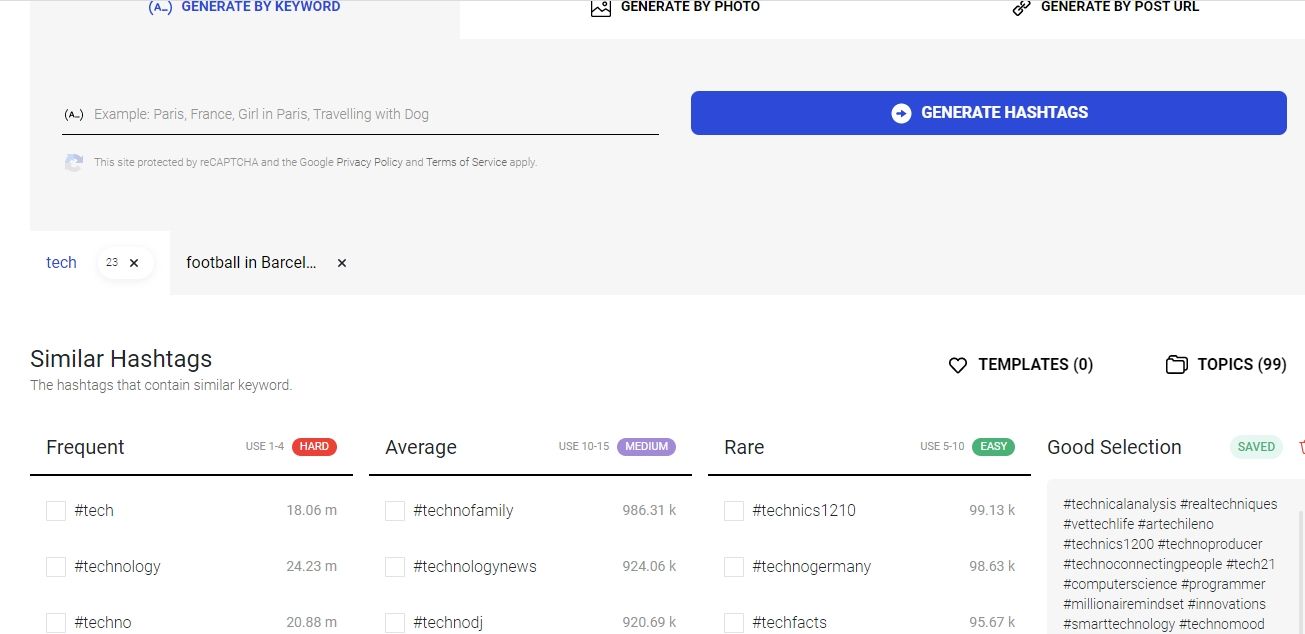Open the Generate by Photo tab
The image size is (1305, 634).
tap(675, 7)
